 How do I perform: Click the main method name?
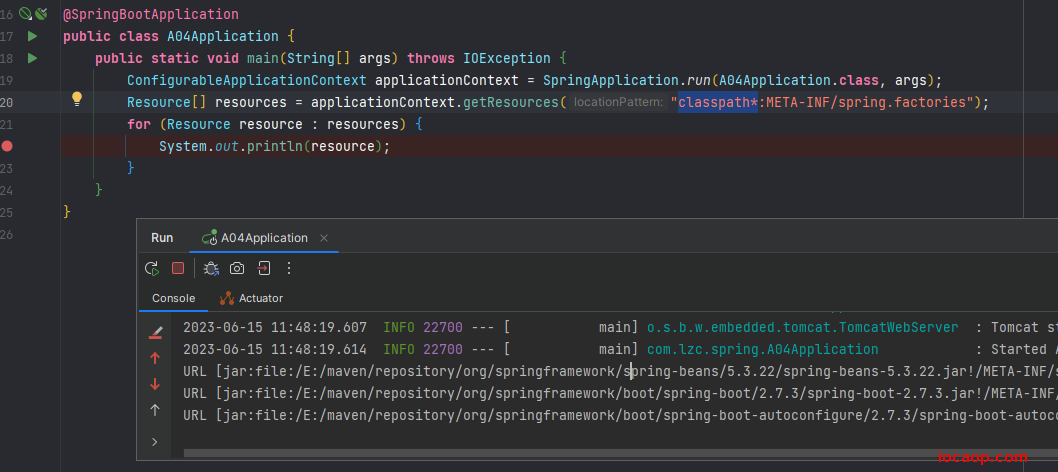tap(262, 59)
